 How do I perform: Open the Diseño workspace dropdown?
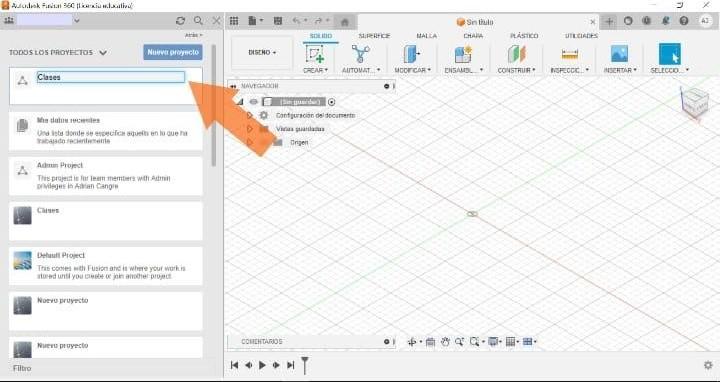coord(262,53)
